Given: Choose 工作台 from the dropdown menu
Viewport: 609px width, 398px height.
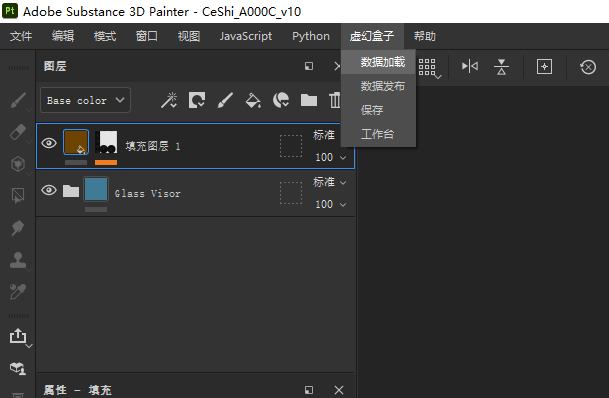Looking at the screenshot, I should 378,134.
